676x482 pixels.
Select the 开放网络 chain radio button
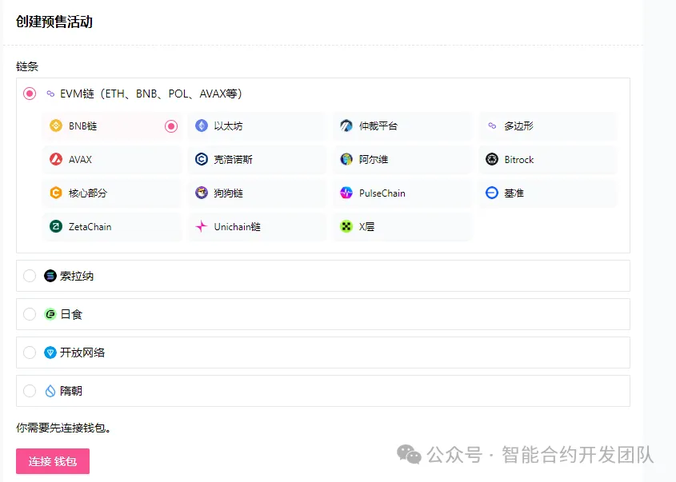[29, 353]
